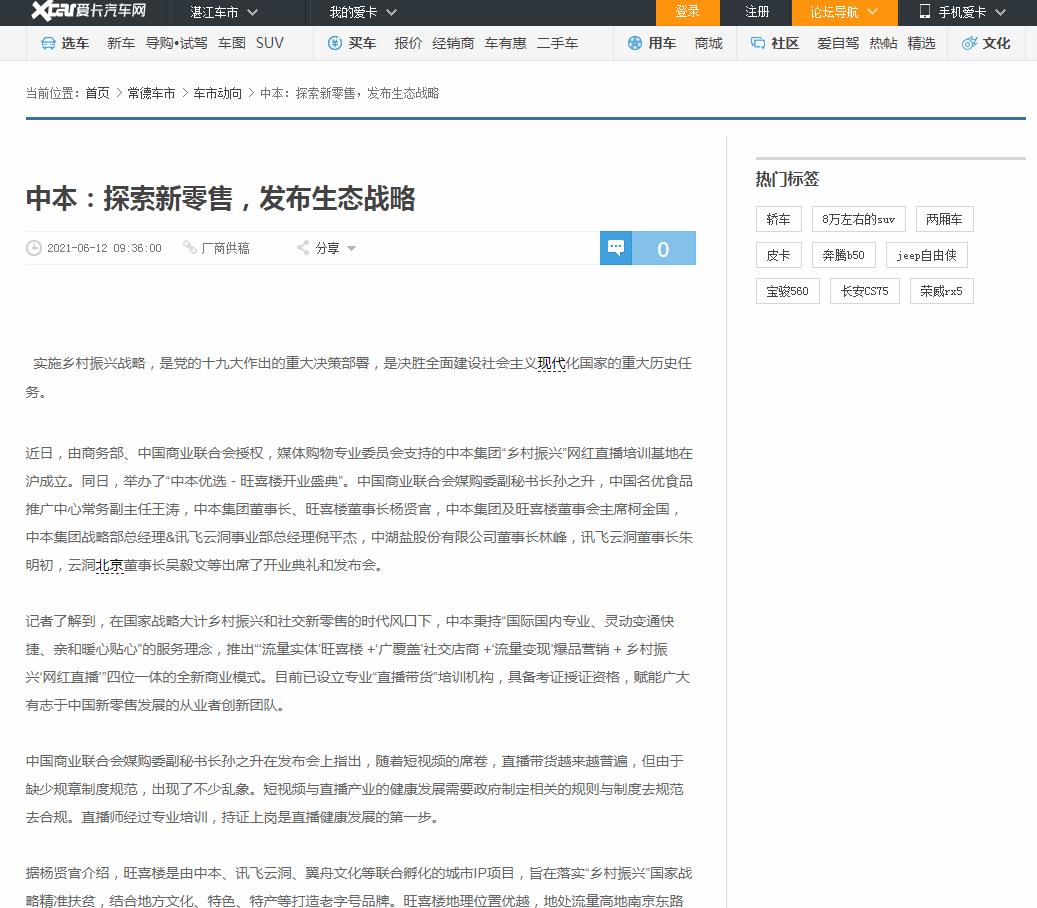Click the car icon beside 选车

point(48,44)
